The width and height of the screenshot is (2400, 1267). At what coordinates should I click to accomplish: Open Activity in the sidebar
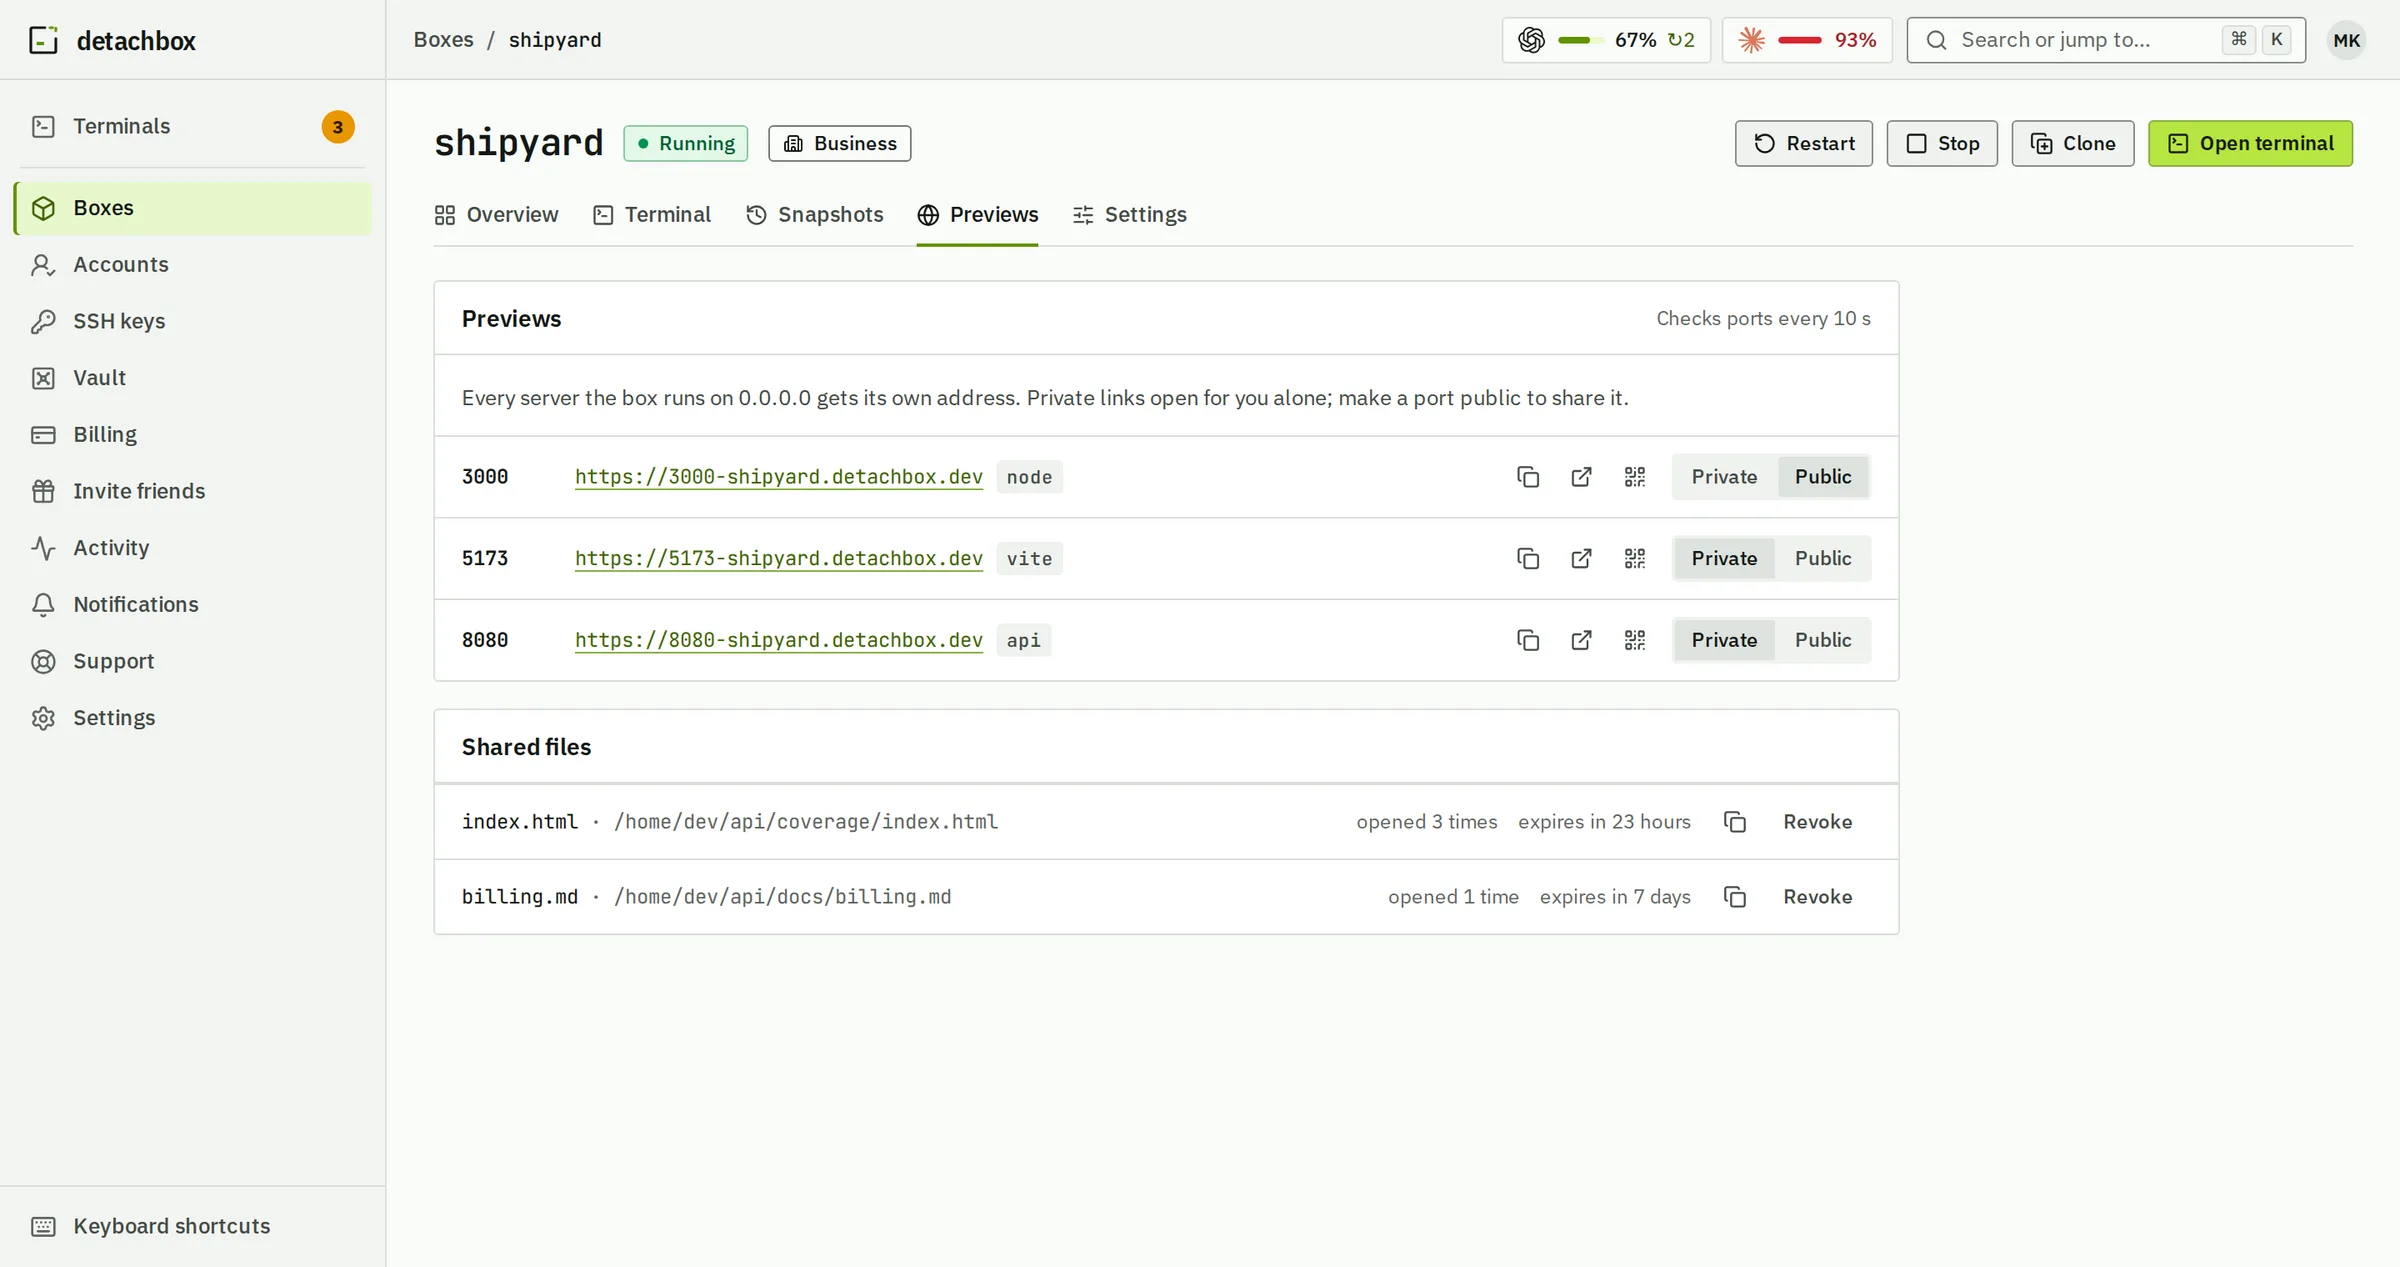[192, 548]
